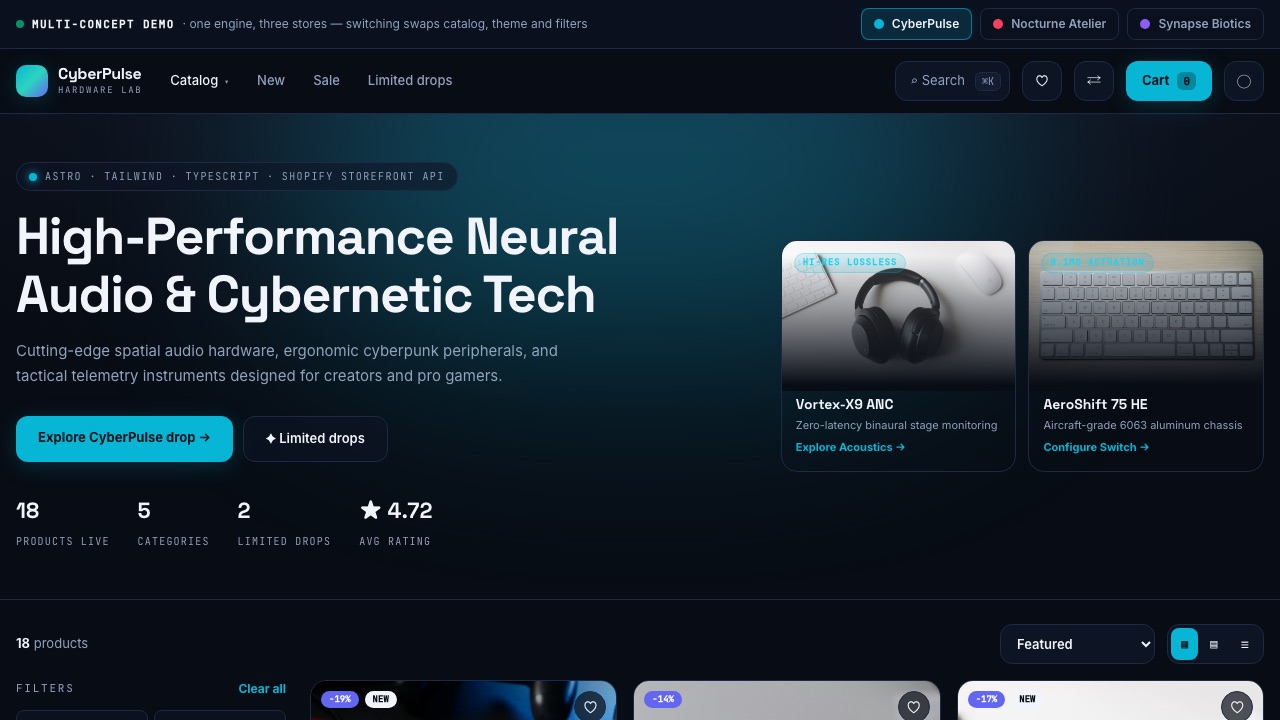Open Limited drops nav link
This screenshot has height=720, width=1280.
point(410,80)
